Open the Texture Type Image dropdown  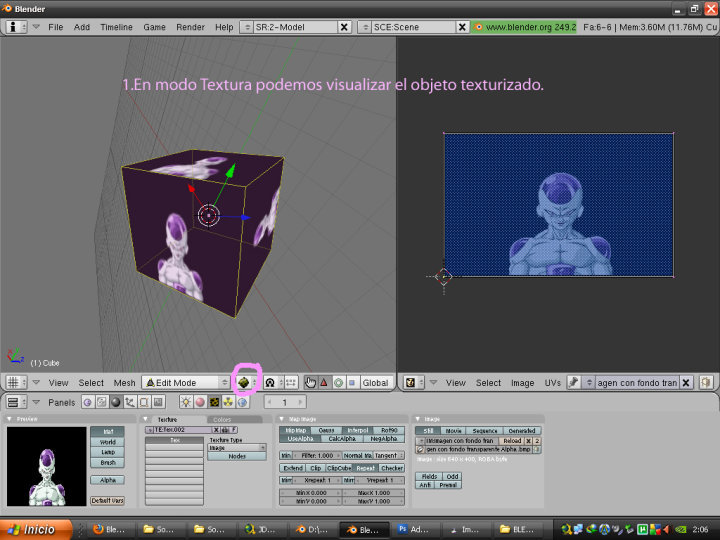pyautogui.click(x=237, y=447)
